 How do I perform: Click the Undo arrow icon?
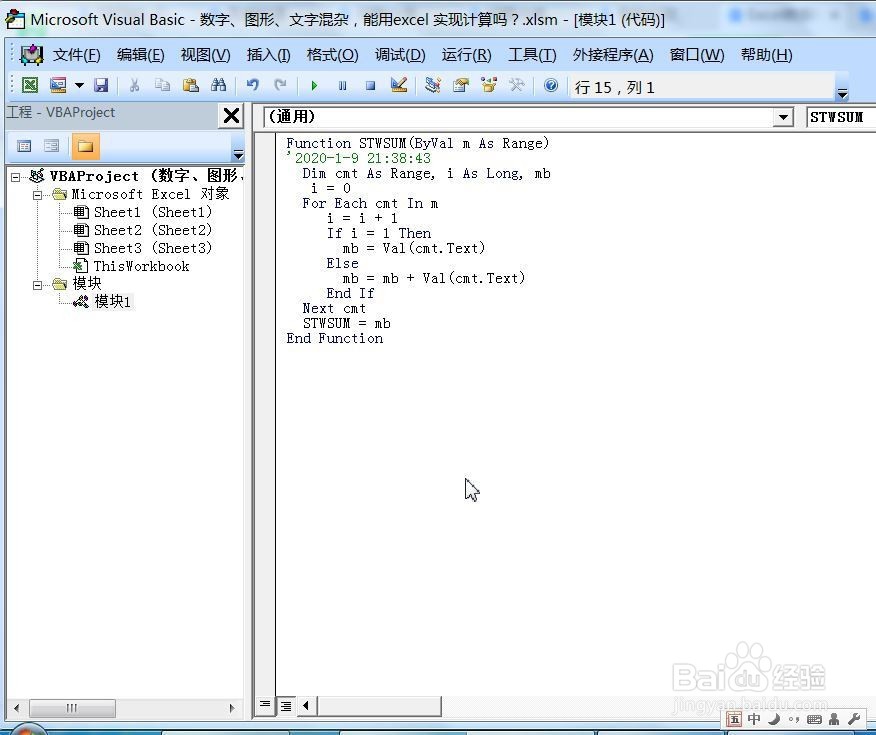click(x=253, y=85)
